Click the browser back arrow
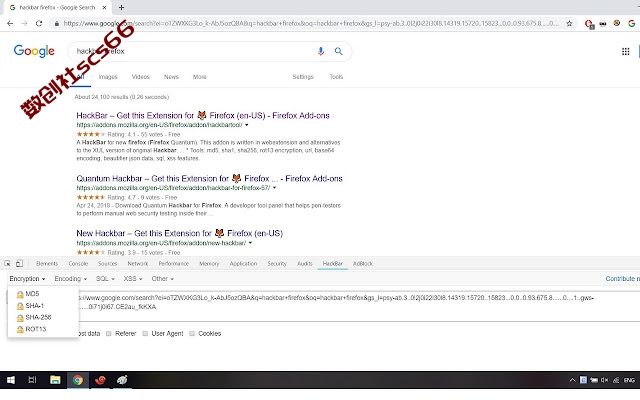This screenshot has width=640, height=400. click(x=10, y=24)
